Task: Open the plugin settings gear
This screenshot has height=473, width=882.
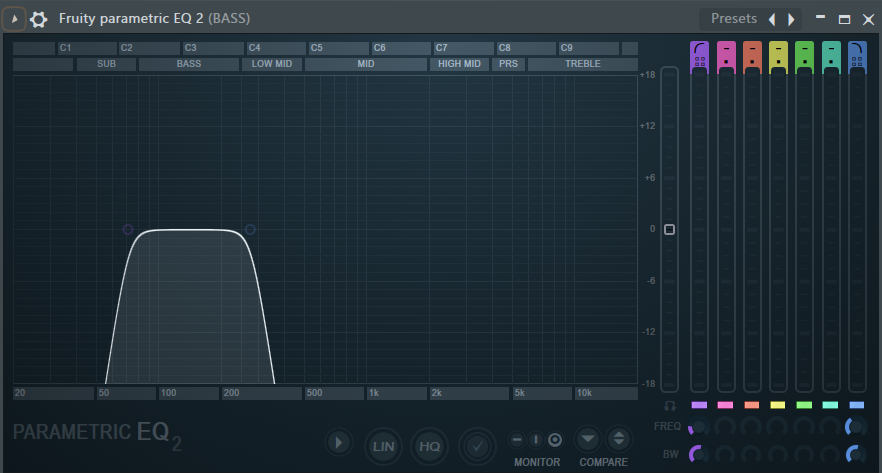Action: pos(39,19)
